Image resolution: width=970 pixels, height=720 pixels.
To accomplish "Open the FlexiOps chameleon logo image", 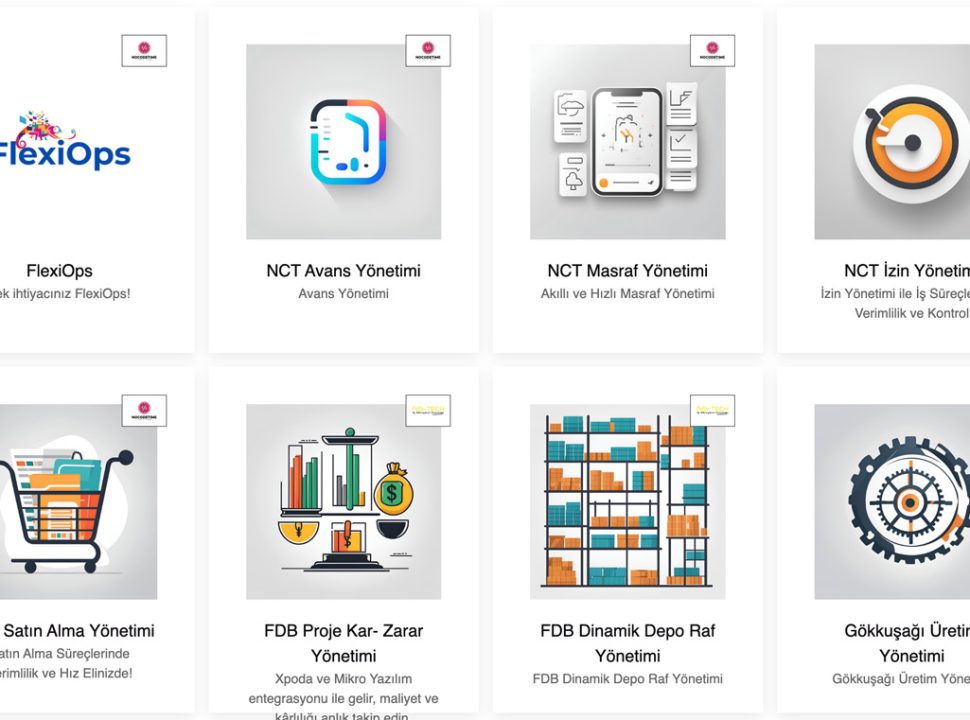I will pos(65,141).
